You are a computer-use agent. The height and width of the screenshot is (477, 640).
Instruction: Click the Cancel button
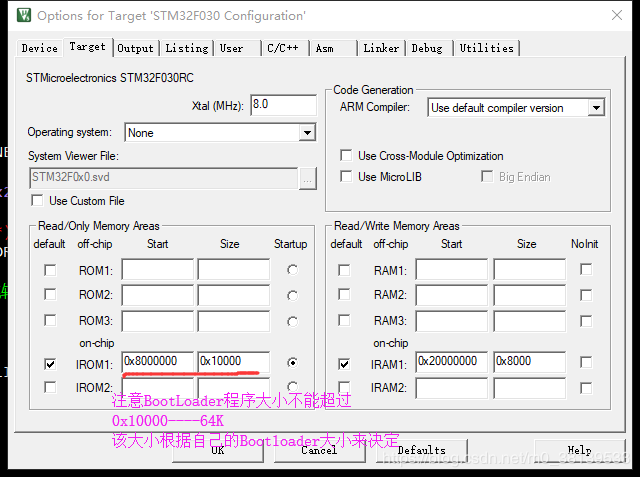[x=320, y=450]
